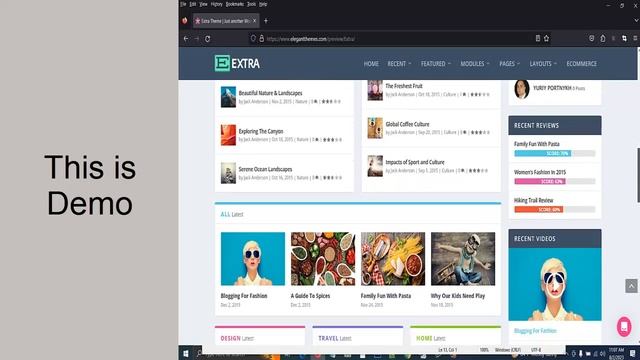Open Women's Fashion In 2015 review

click(x=540, y=172)
